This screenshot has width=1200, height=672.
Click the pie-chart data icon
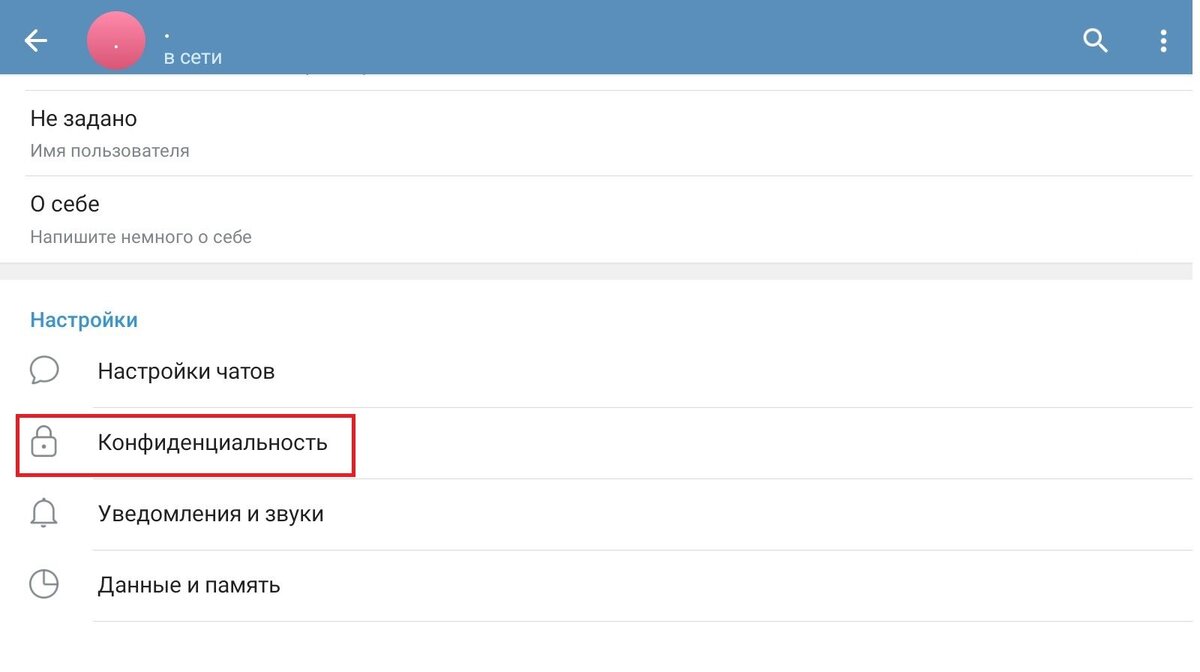pyautogui.click(x=44, y=585)
